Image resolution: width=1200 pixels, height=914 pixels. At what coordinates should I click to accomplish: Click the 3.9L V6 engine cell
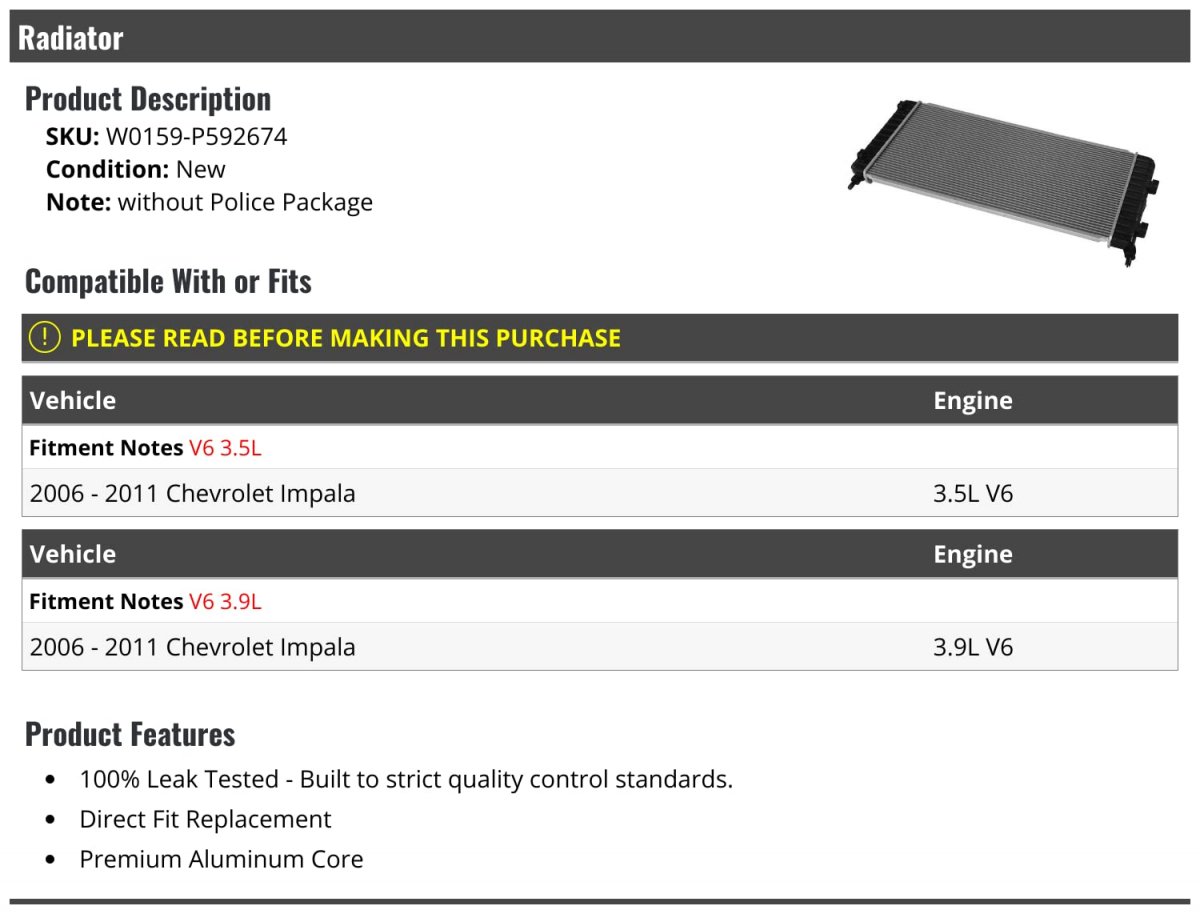(x=973, y=647)
